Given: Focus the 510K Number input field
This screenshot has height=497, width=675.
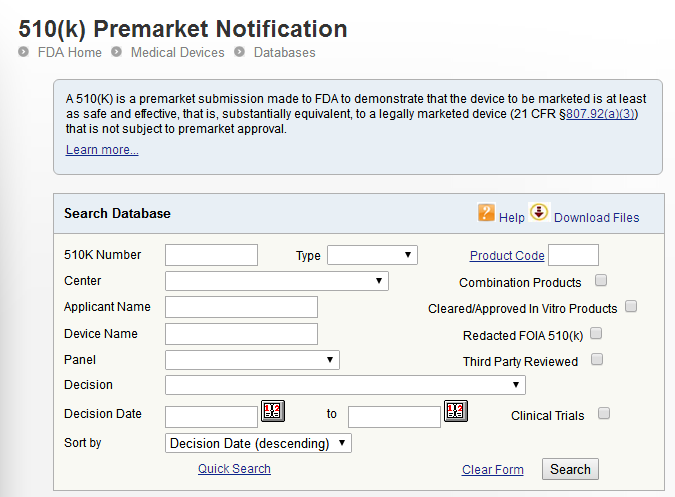Looking at the screenshot, I should (211, 255).
